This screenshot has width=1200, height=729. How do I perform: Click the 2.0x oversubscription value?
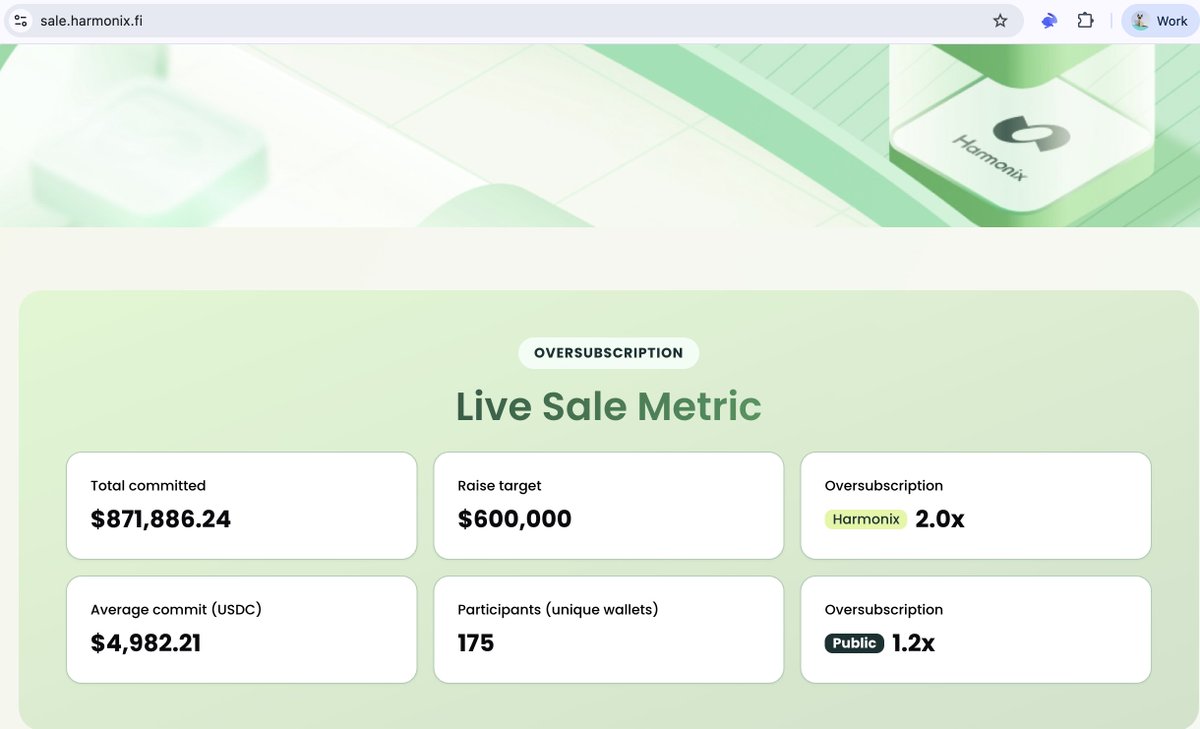click(x=940, y=519)
